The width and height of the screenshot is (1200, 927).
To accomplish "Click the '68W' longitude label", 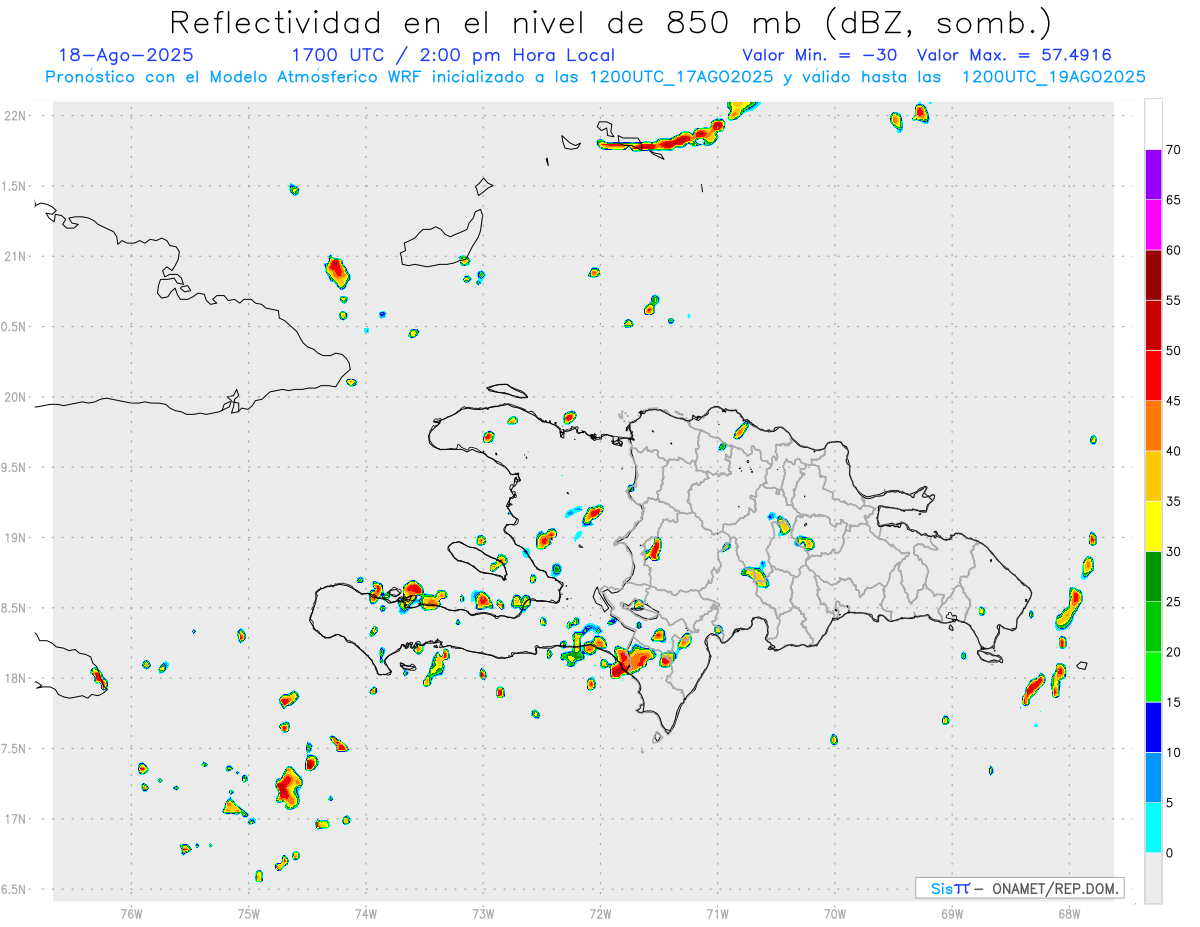I will coord(1069,913).
